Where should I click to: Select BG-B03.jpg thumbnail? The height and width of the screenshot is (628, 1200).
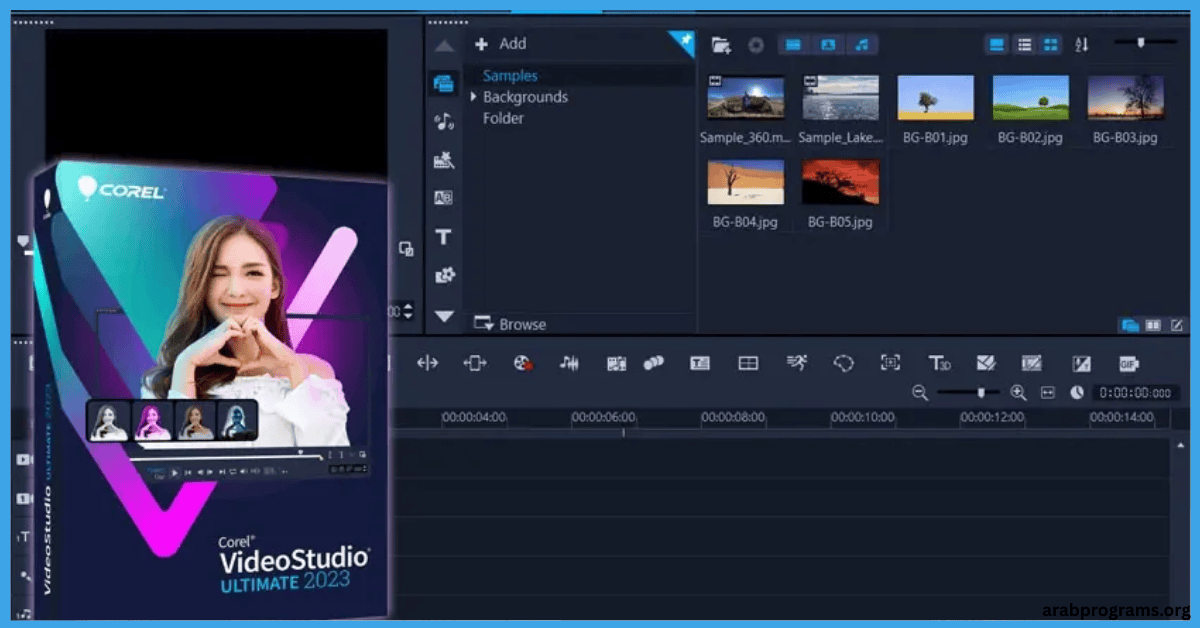(1125, 97)
